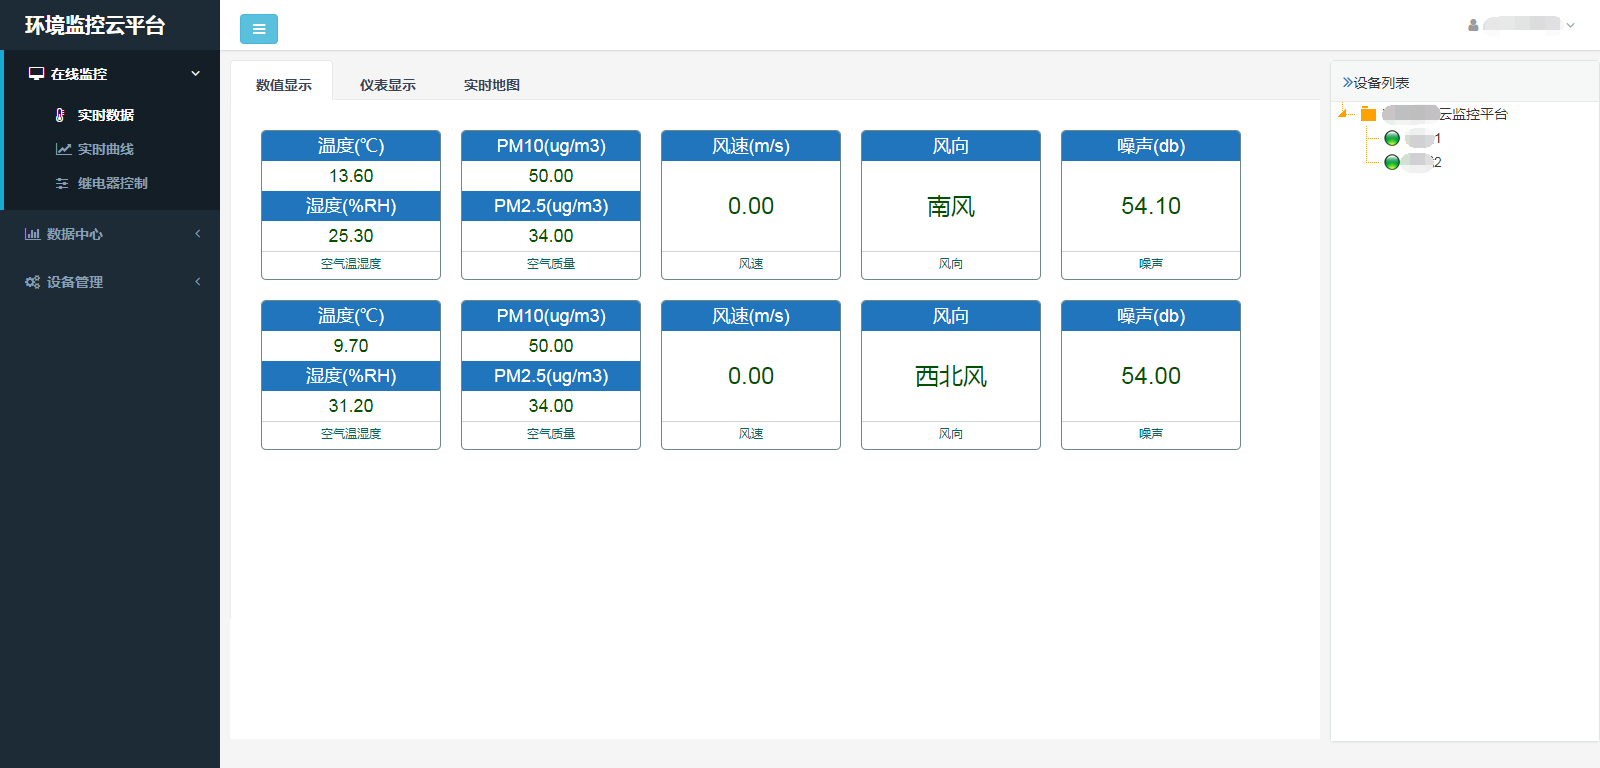The image size is (1600, 768).
Task: Click the 湿度(%RH) header above 25.30
Action: coord(351,206)
